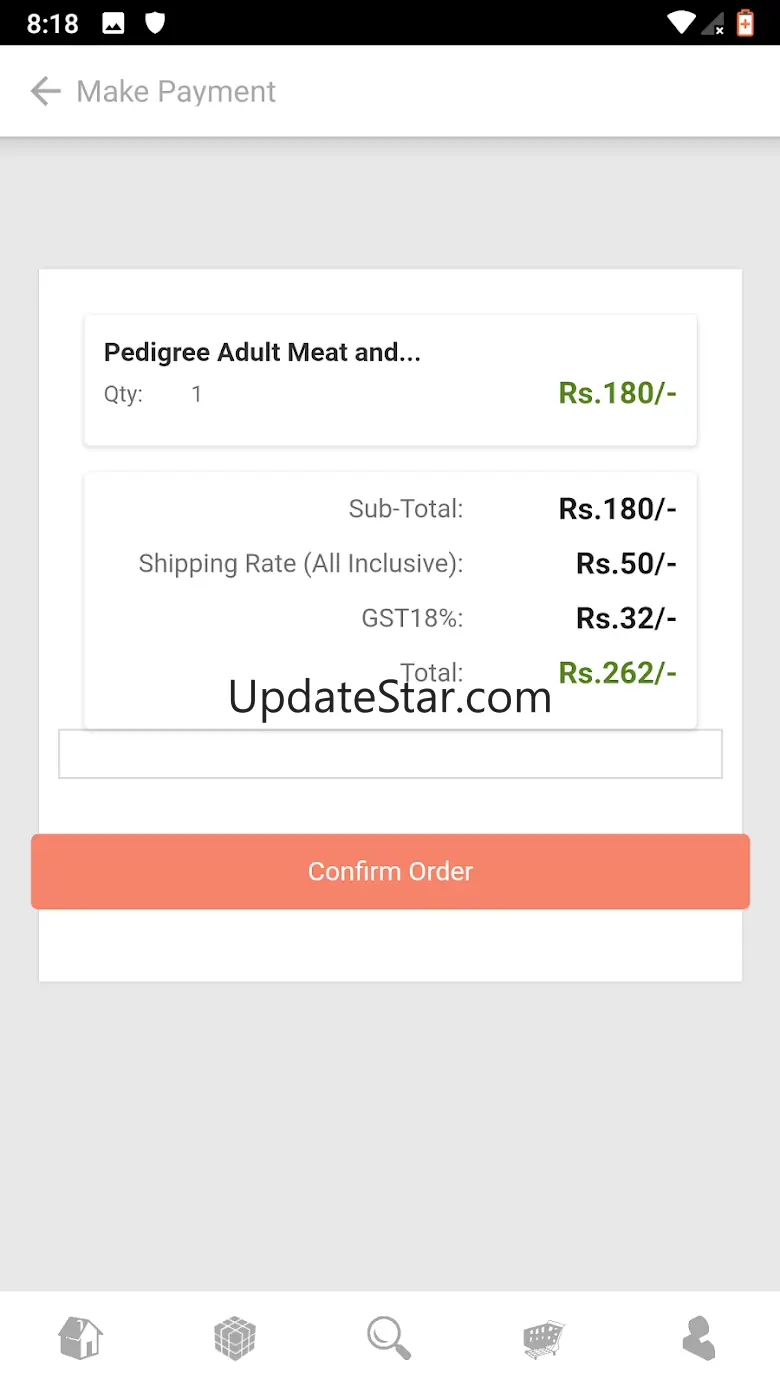Tap the Wi-Fi signal icon

point(682,23)
